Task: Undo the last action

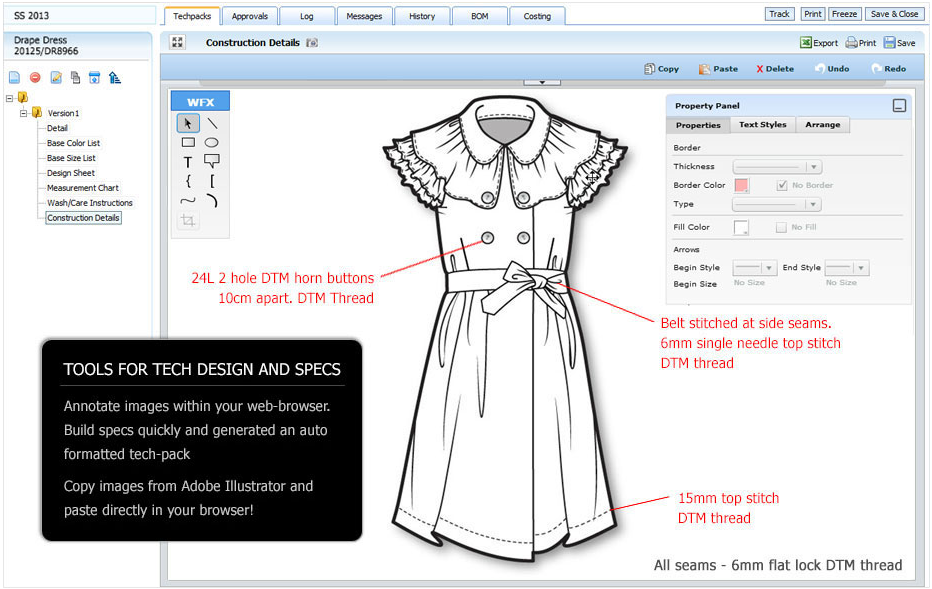Action: tap(832, 69)
